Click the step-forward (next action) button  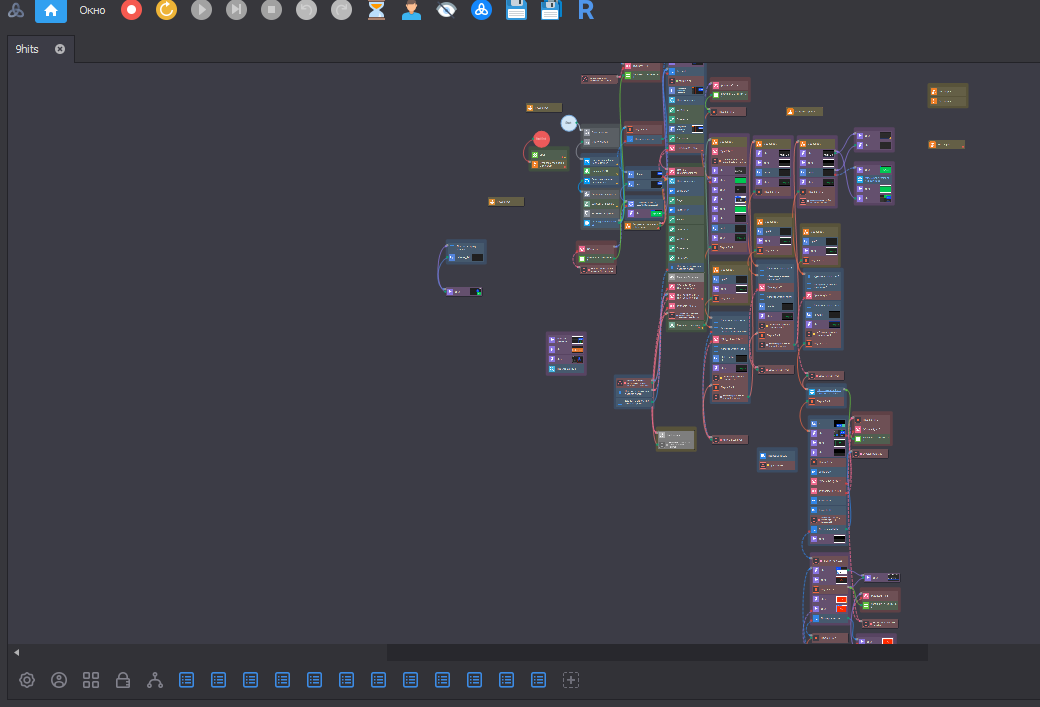click(236, 11)
